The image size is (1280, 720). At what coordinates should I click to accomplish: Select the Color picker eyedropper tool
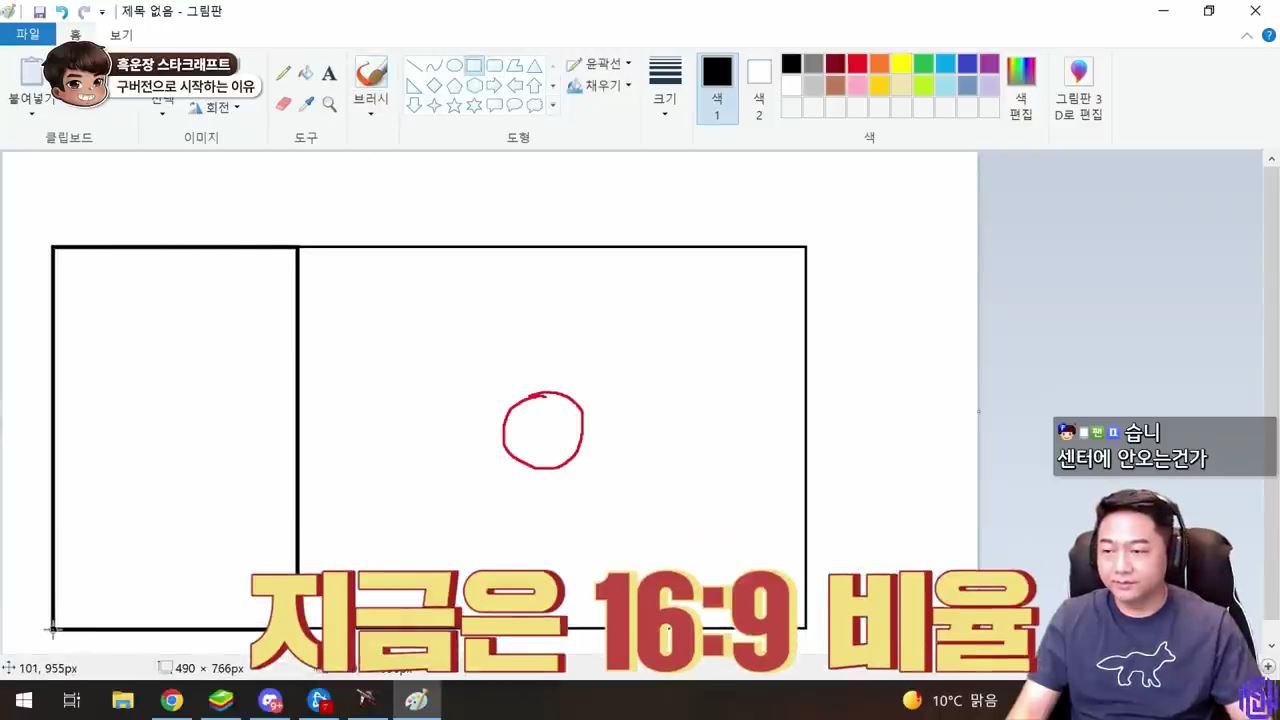(306, 103)
